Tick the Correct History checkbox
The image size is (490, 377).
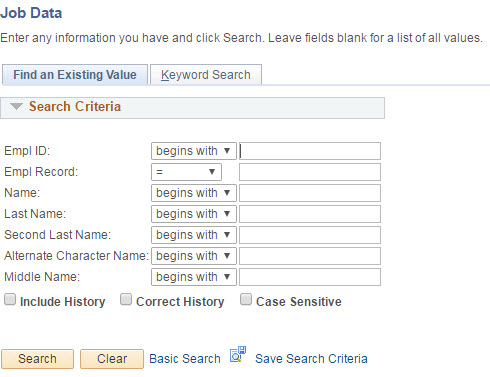(126, 299)
